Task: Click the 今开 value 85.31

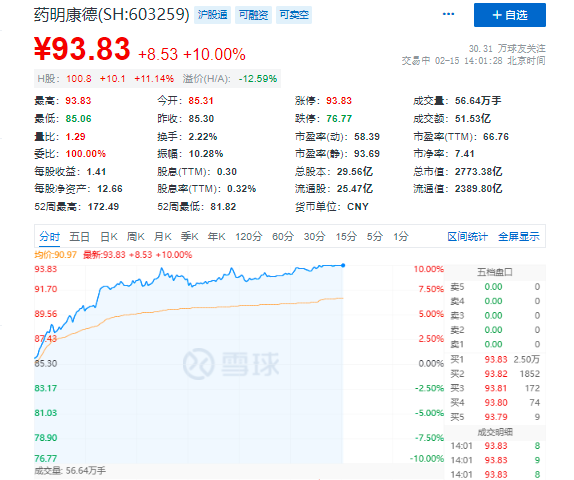Action: 201,101
